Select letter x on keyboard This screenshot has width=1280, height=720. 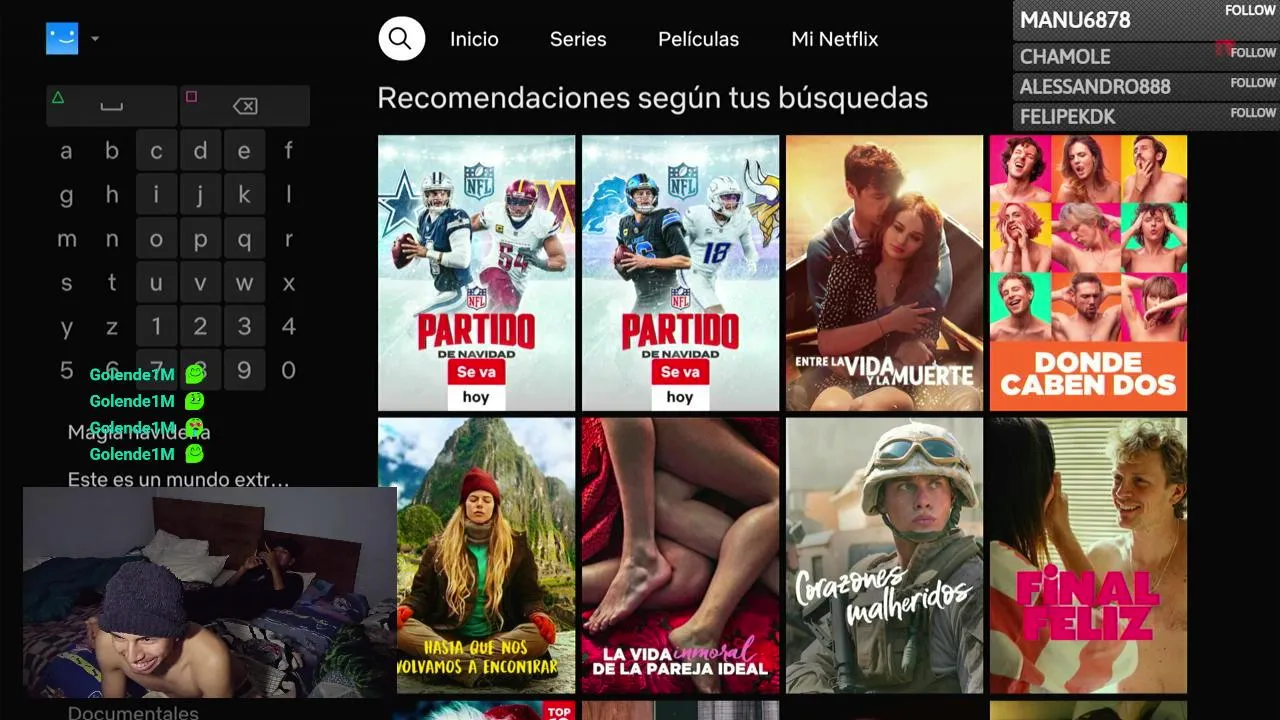[x=289, y=283]
